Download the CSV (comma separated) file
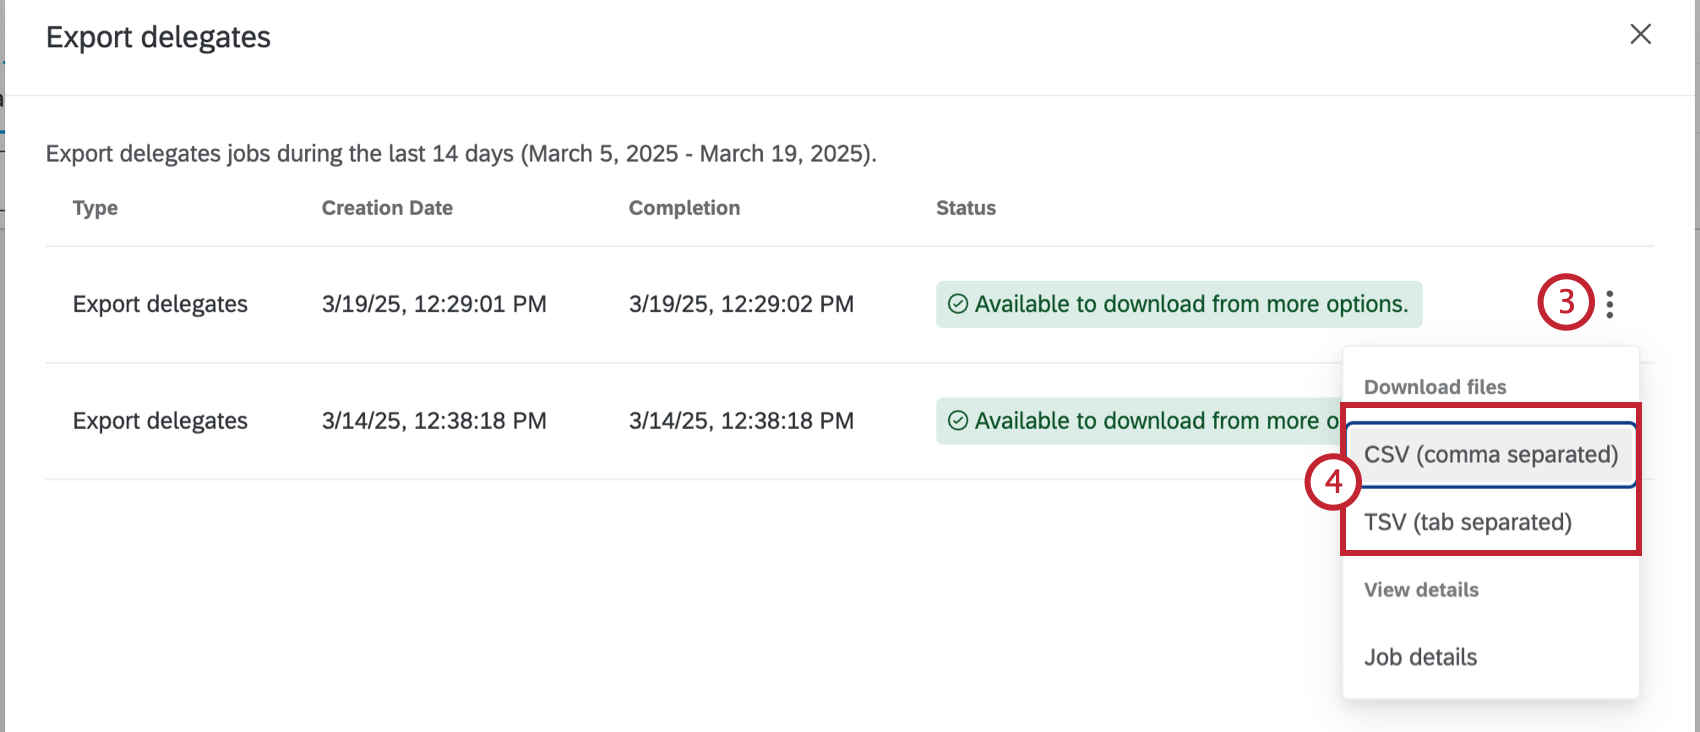Image resolution: width=1700 pixels, height=732 pixels. point(1490,455)
